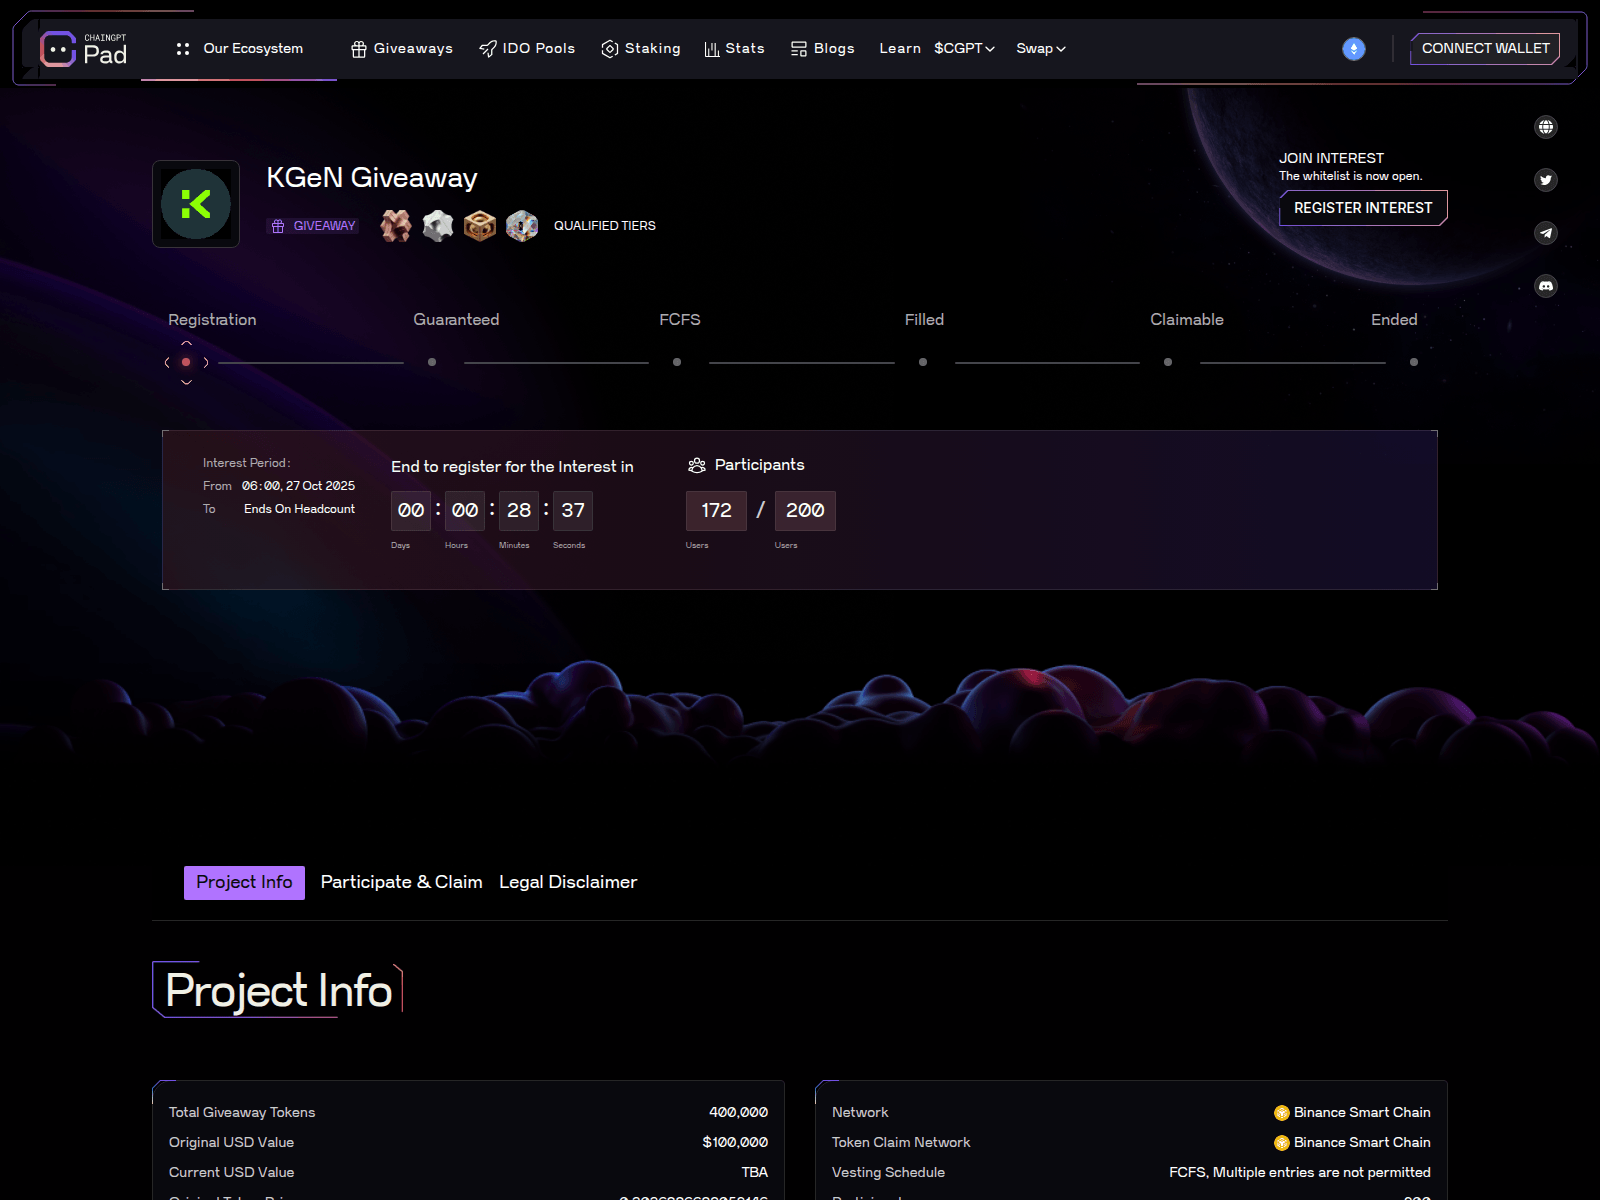
Task: Click the Participants people icon
Action: coord(697,465)
